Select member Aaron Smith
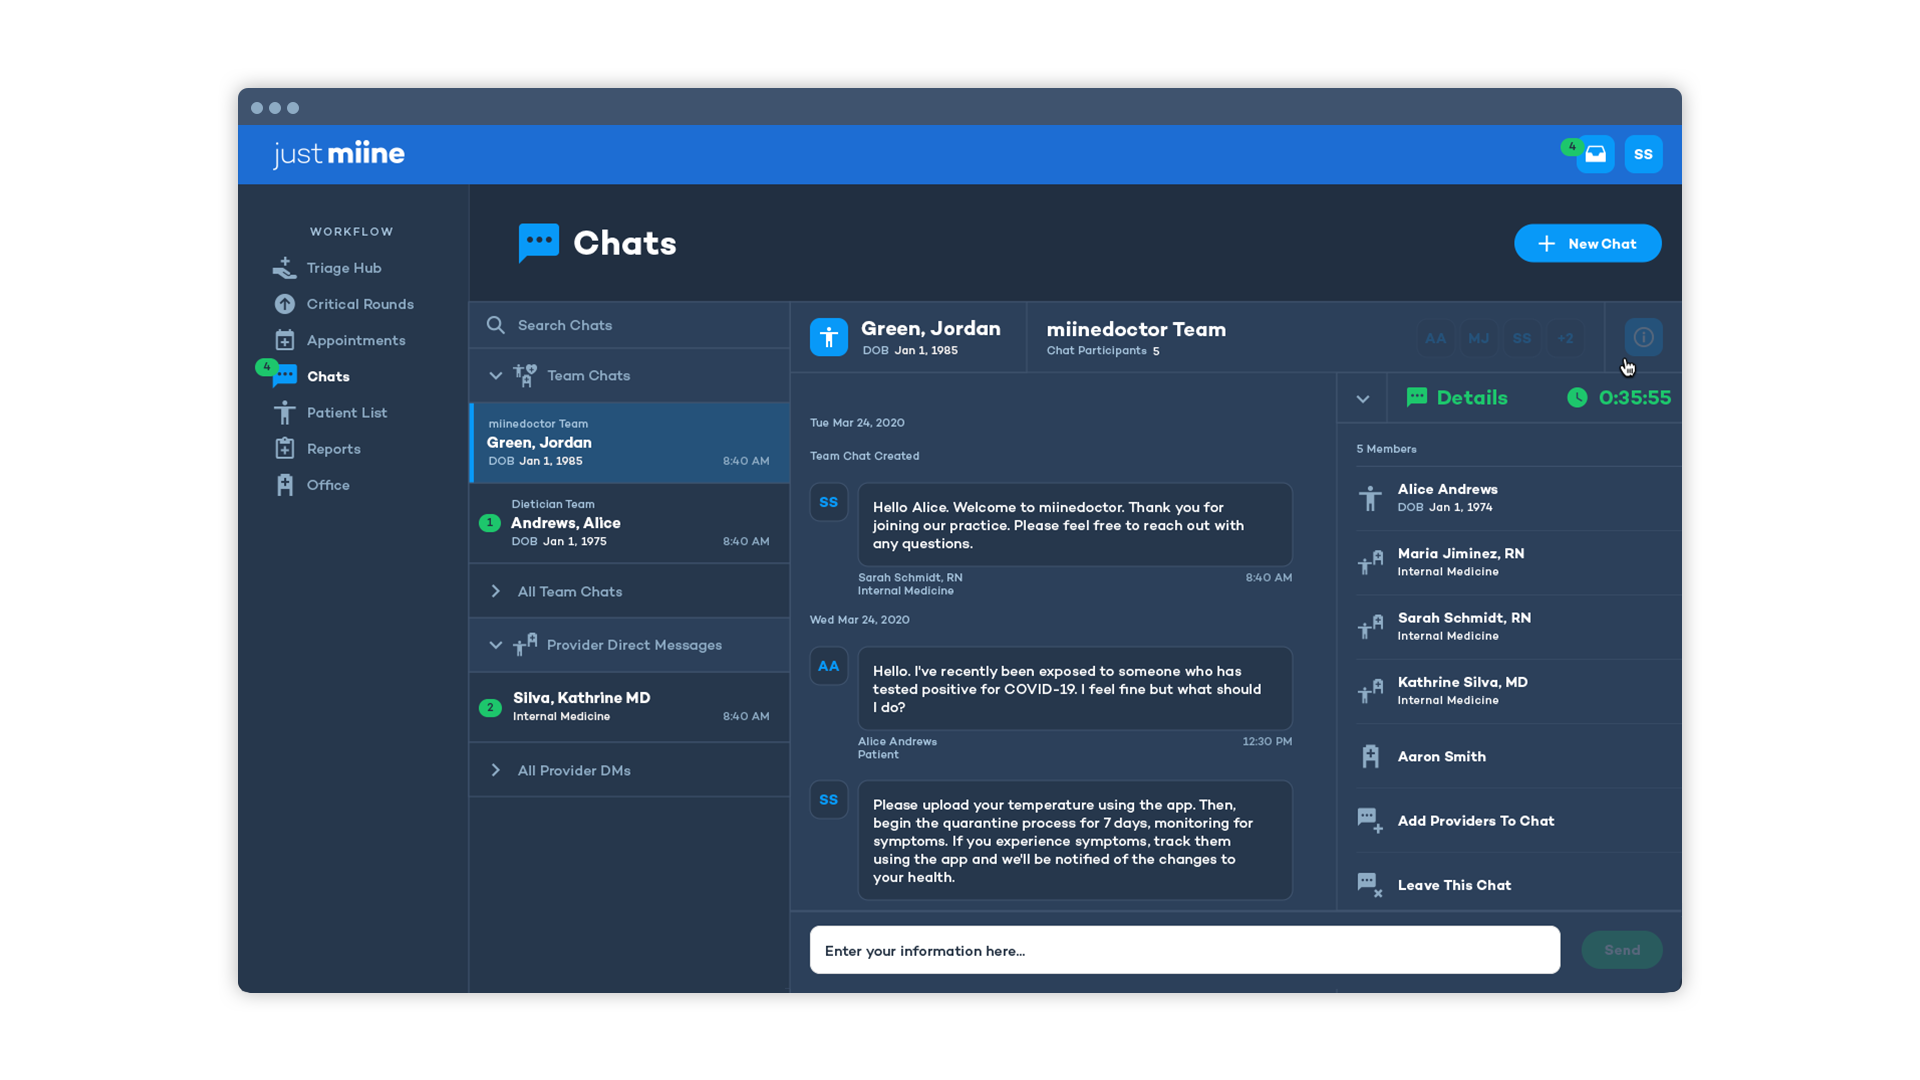1920x1080 pixels. click(1517, 756)
